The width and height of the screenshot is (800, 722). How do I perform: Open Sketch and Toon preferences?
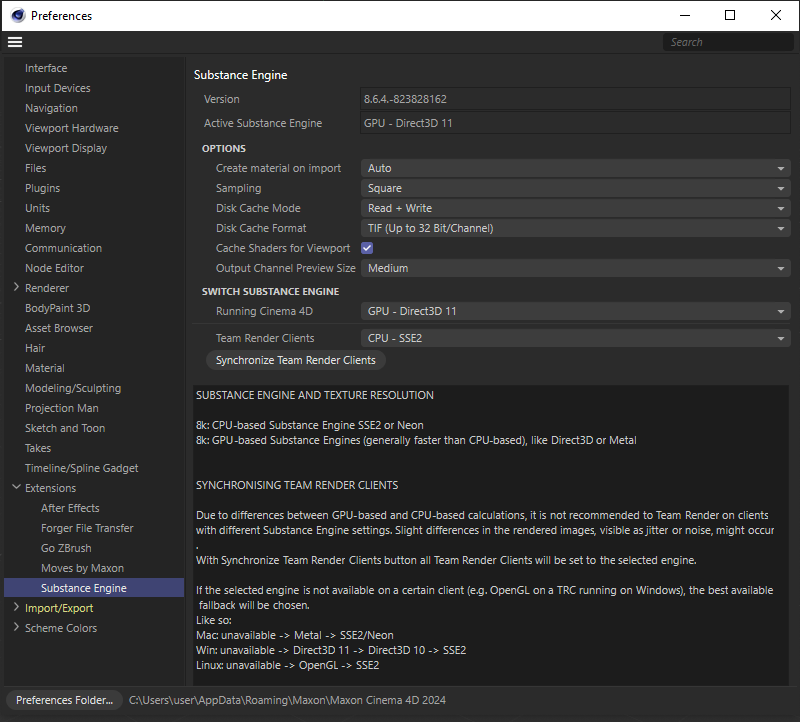(x=65, y=428)
